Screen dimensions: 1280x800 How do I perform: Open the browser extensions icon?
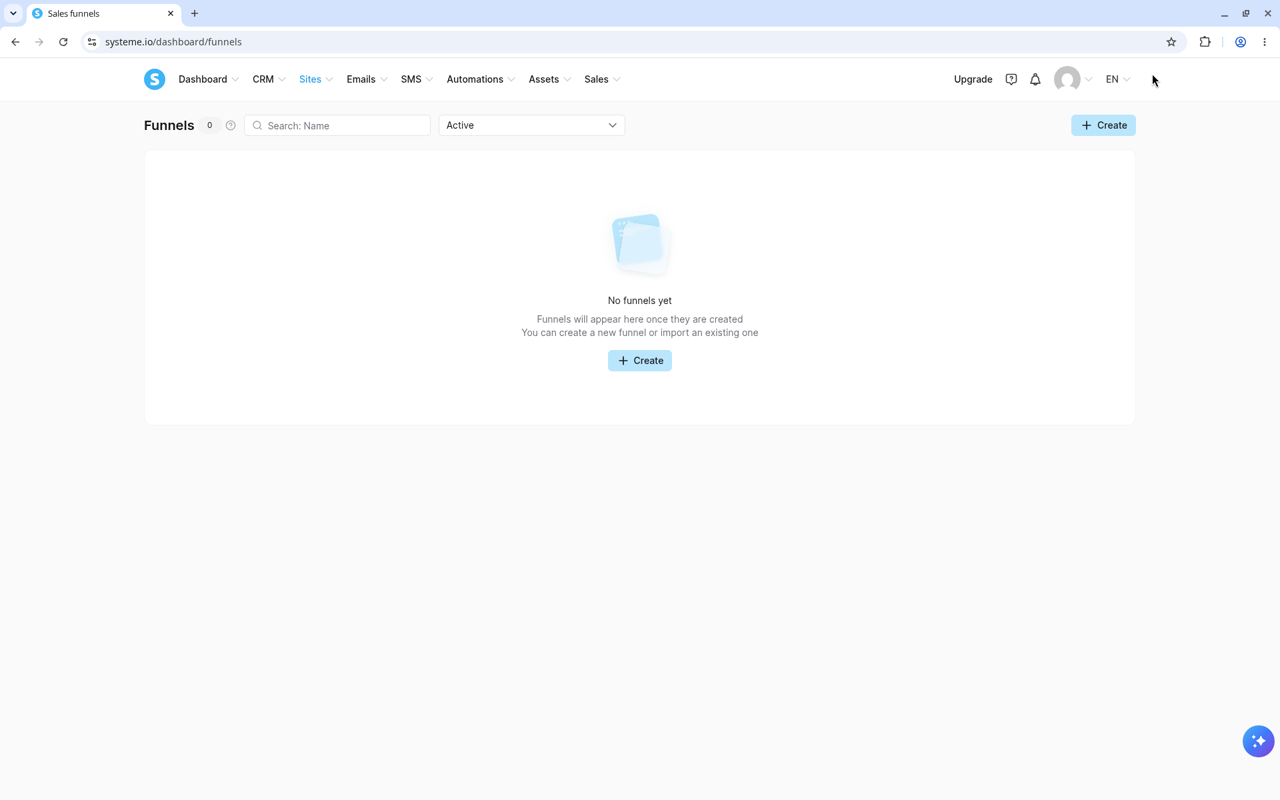pos(1205,42)
